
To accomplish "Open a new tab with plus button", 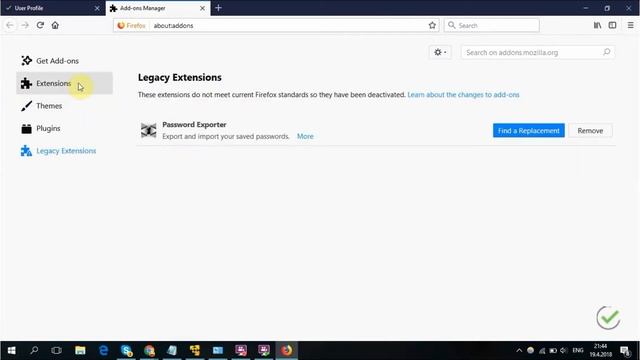I will (218, 8).
